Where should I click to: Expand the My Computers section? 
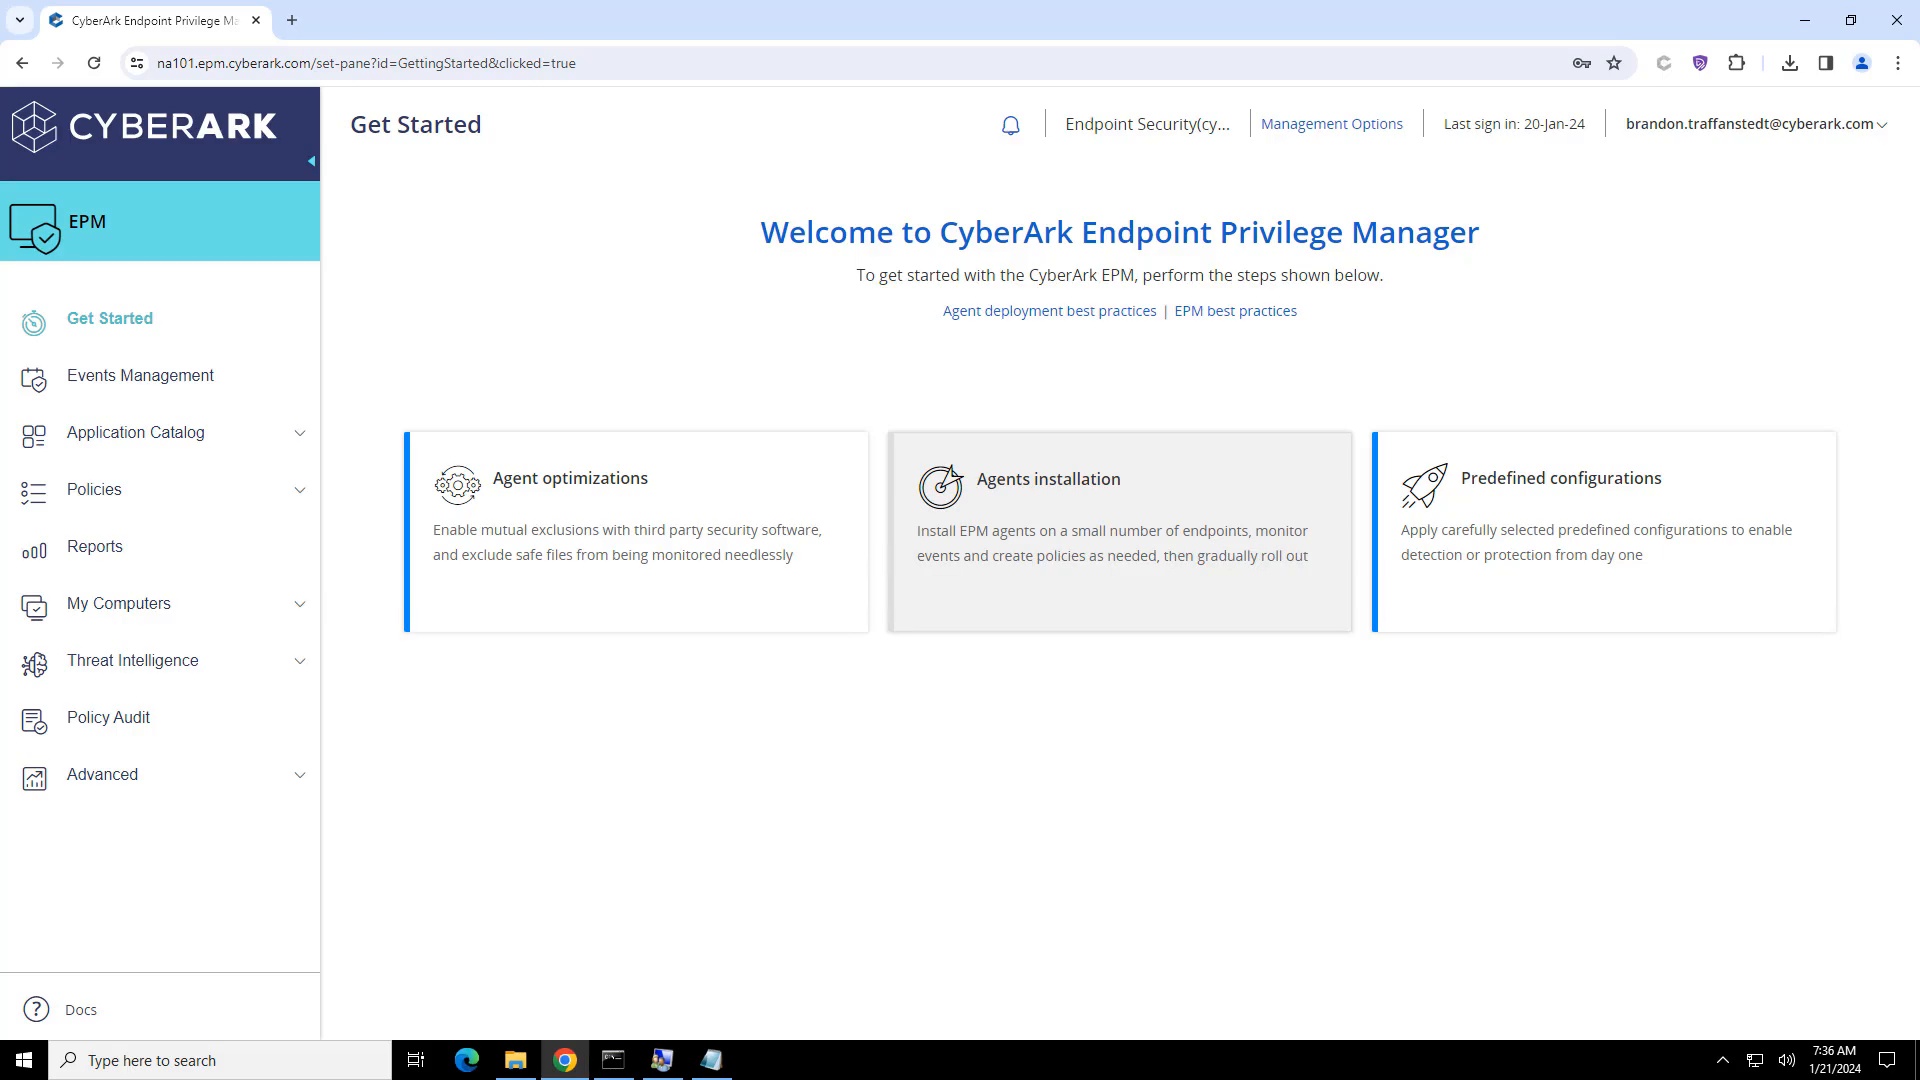click(300, 604)
